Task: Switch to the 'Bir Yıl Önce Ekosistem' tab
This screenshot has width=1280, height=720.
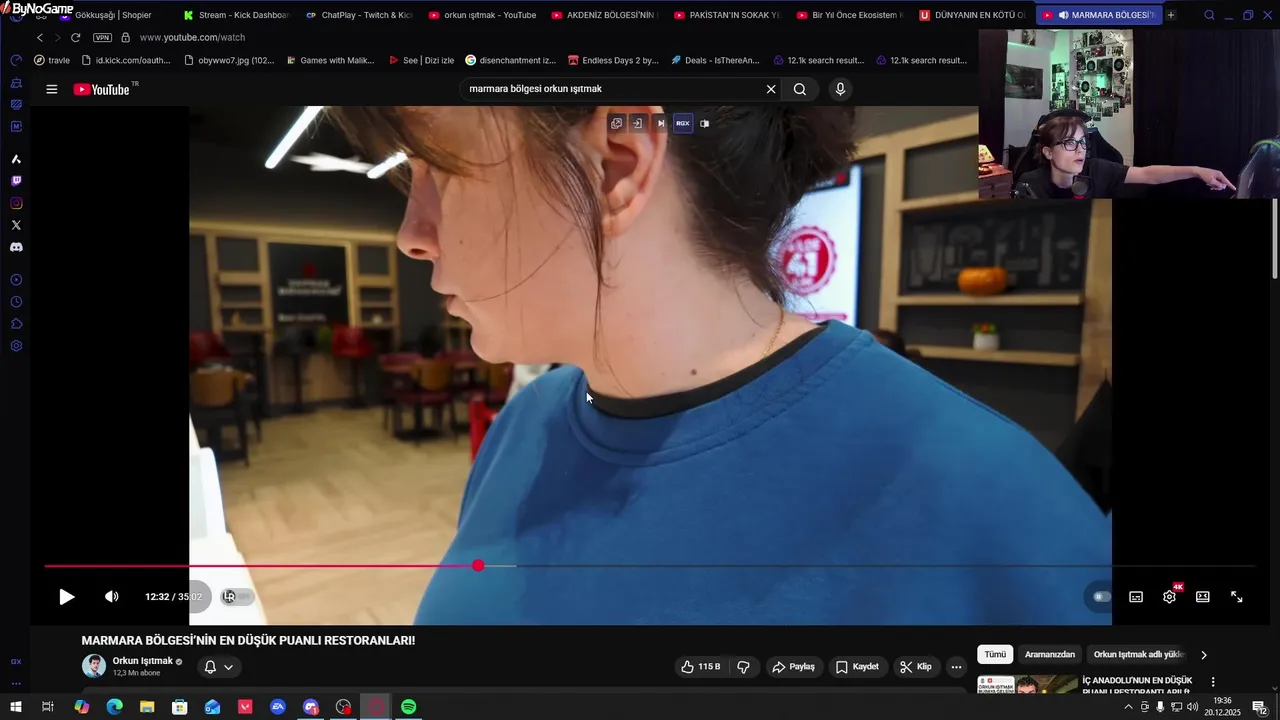Action: (x=849, y=15)
